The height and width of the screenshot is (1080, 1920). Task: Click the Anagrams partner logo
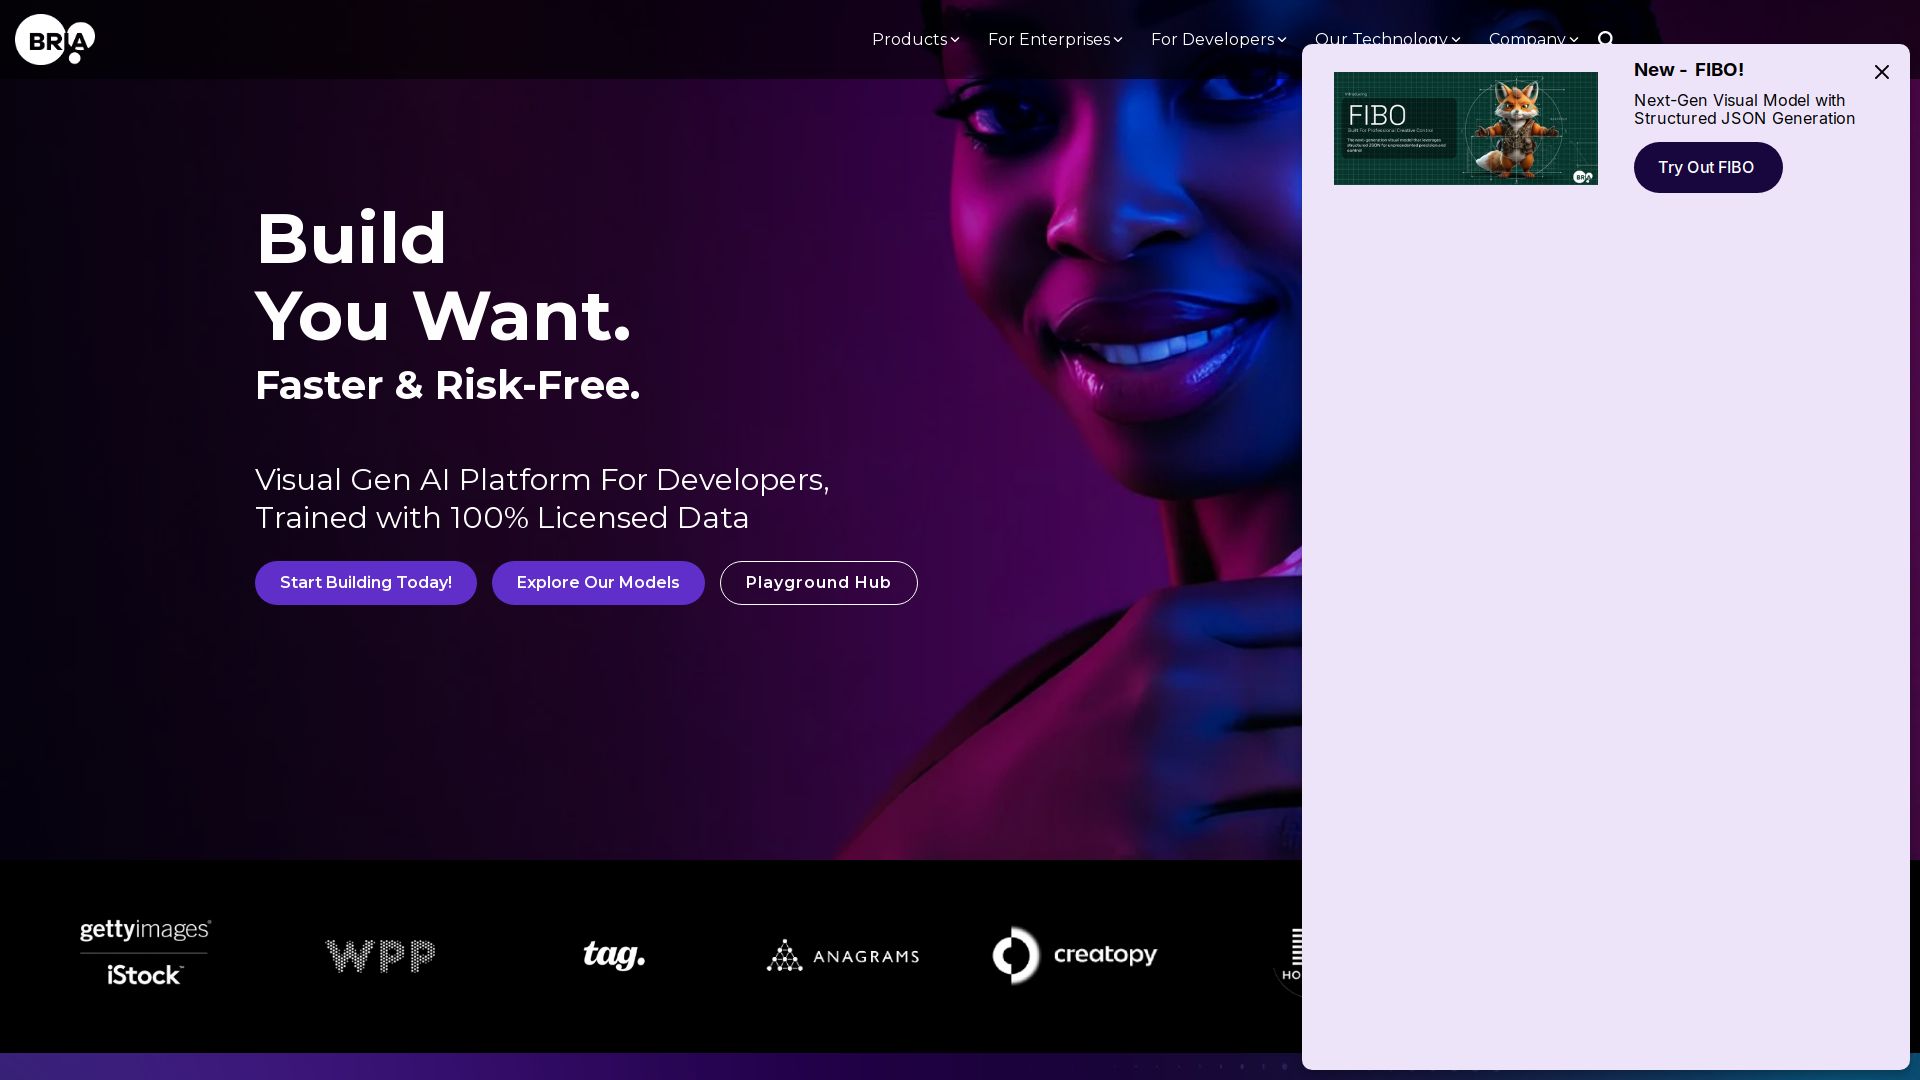click(x=843, y=956)
